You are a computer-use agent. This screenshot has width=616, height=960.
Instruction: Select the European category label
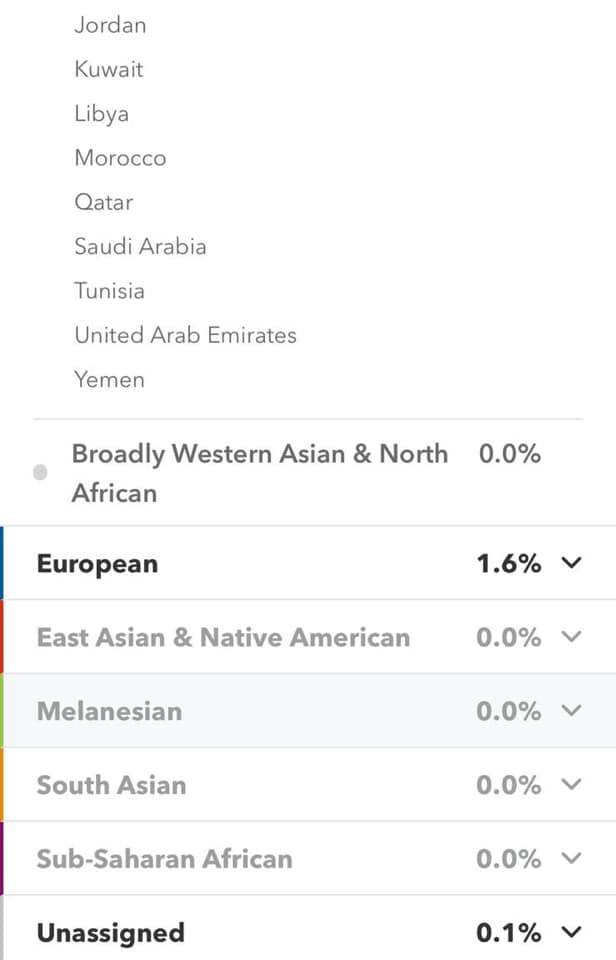pos(97,564)
